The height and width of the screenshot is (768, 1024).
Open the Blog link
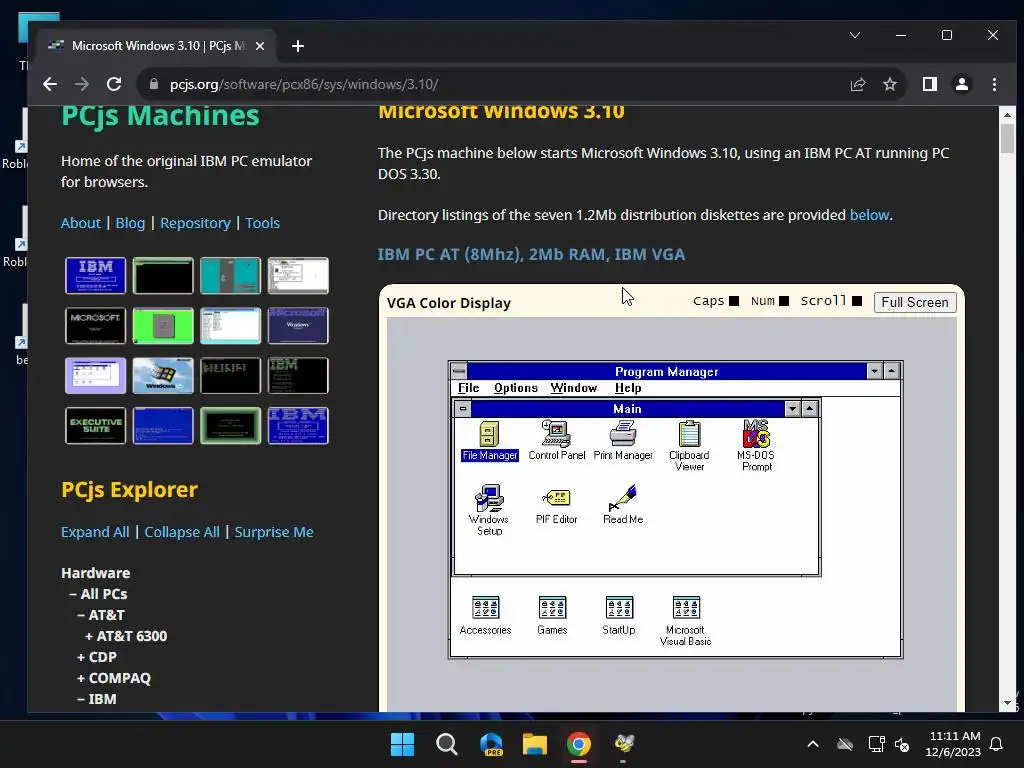pyautogui.click(x=130, y=223)
